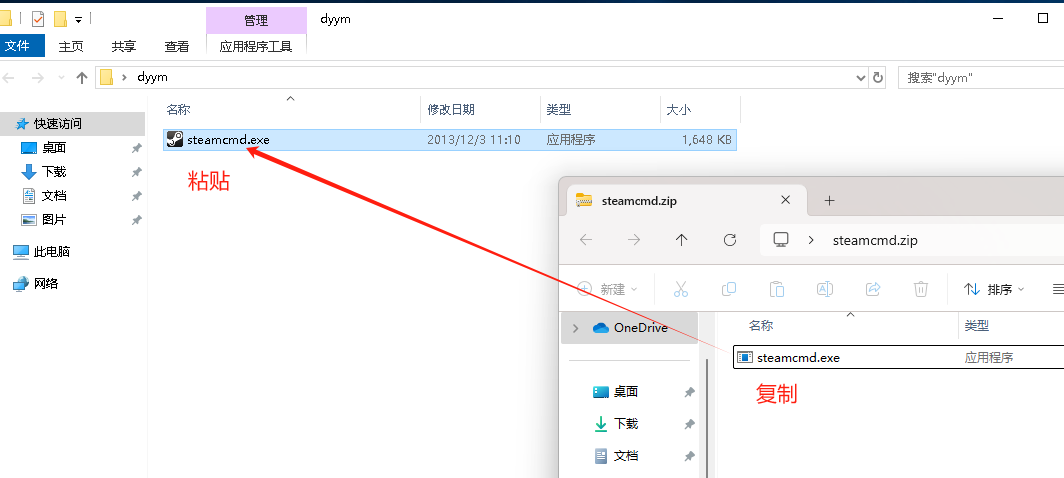Viewport: 1064px width, 478px height.
Task: Open 下载 in dyym navigation pane
Action: 54,172
